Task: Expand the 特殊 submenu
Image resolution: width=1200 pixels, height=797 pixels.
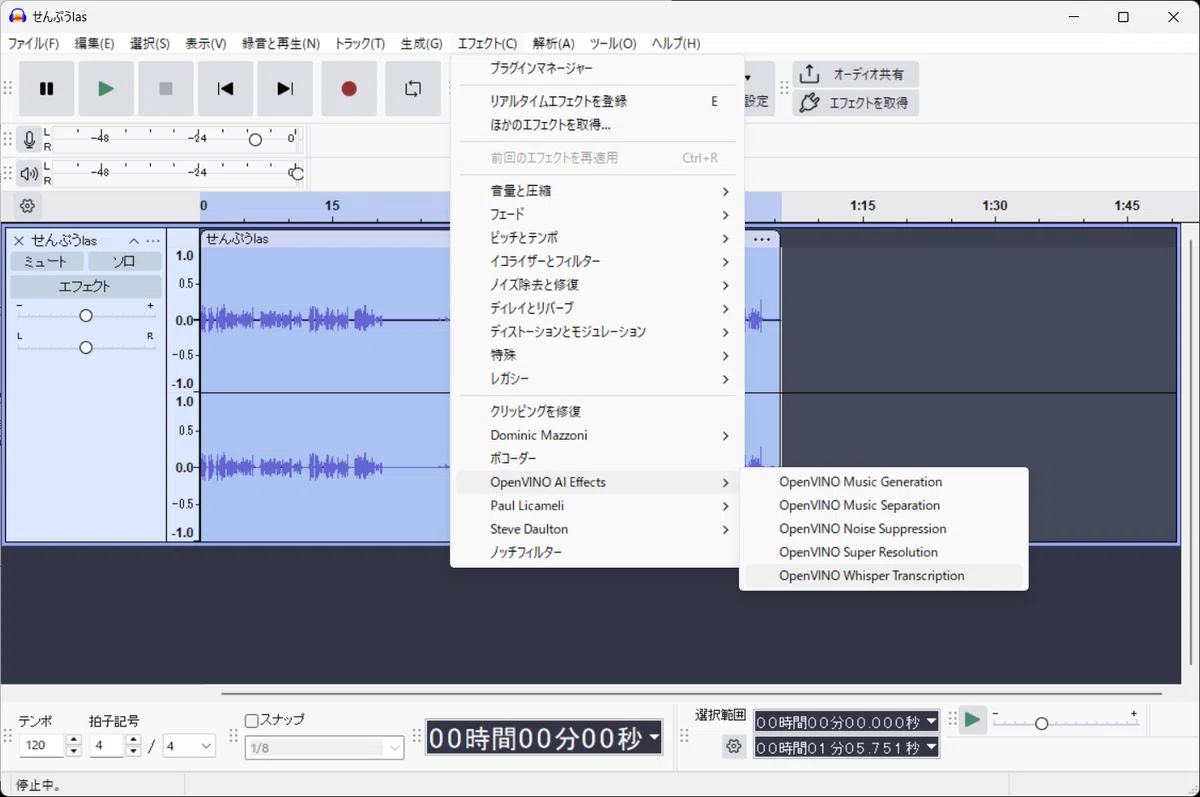Action: [597, 355]
